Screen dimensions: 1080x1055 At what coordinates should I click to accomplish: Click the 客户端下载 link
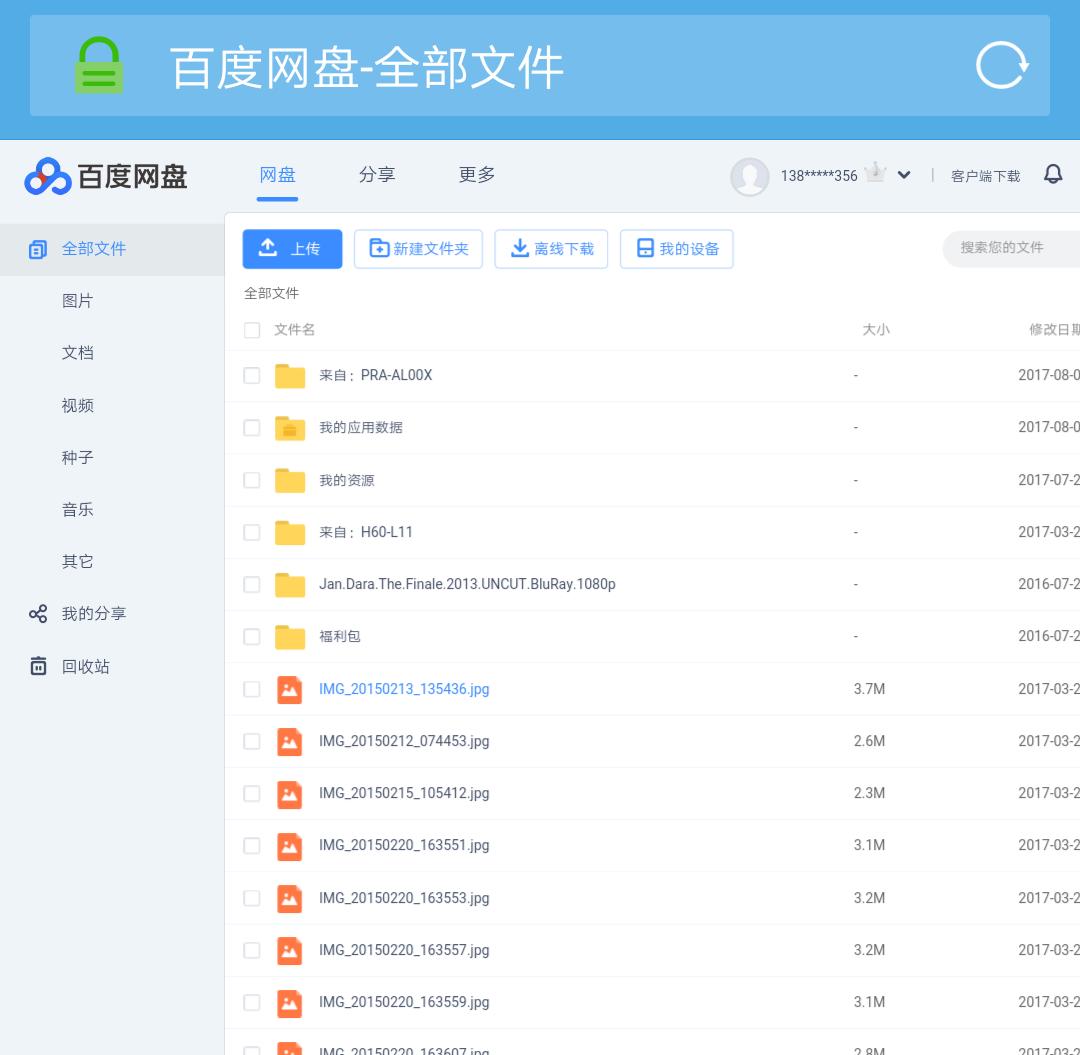[985, 174]
